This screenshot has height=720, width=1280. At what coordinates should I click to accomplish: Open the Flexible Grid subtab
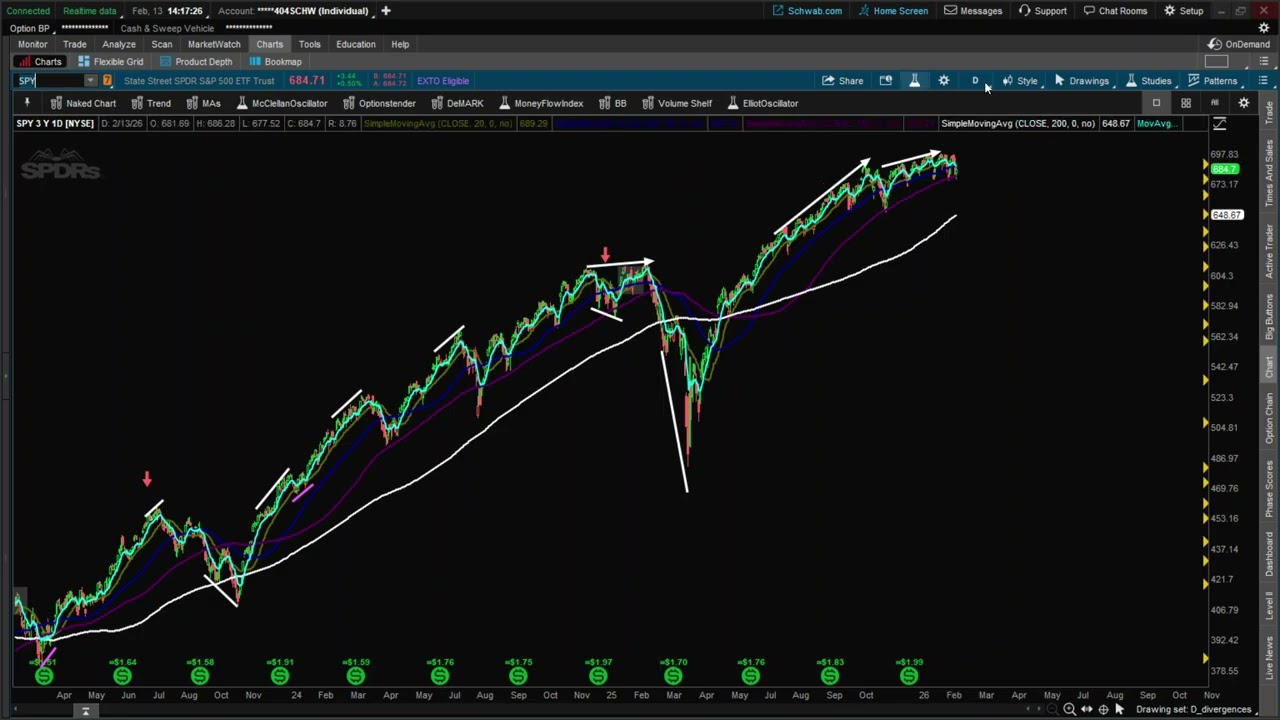[110, 62]
